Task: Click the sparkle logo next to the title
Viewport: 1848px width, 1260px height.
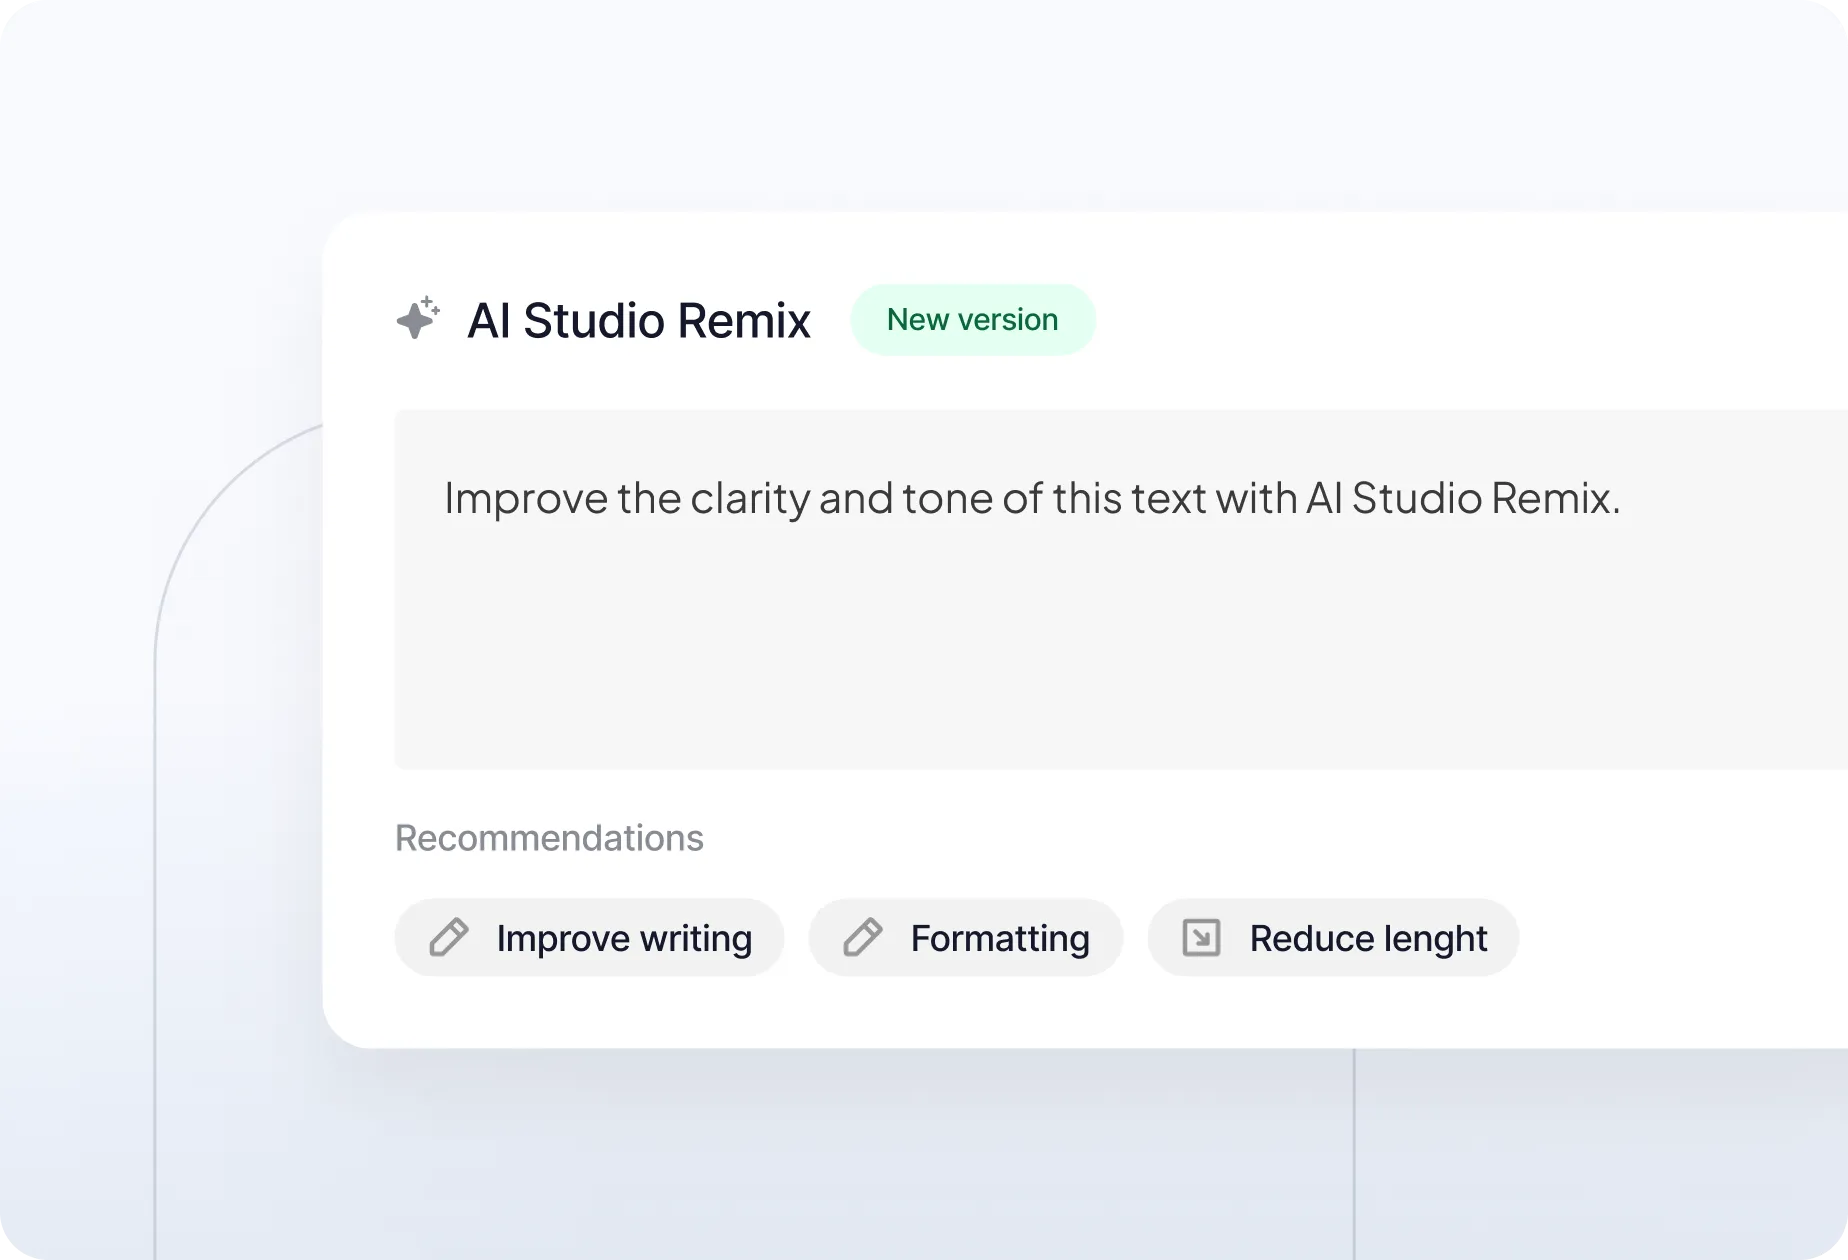Action: [416, 318]
